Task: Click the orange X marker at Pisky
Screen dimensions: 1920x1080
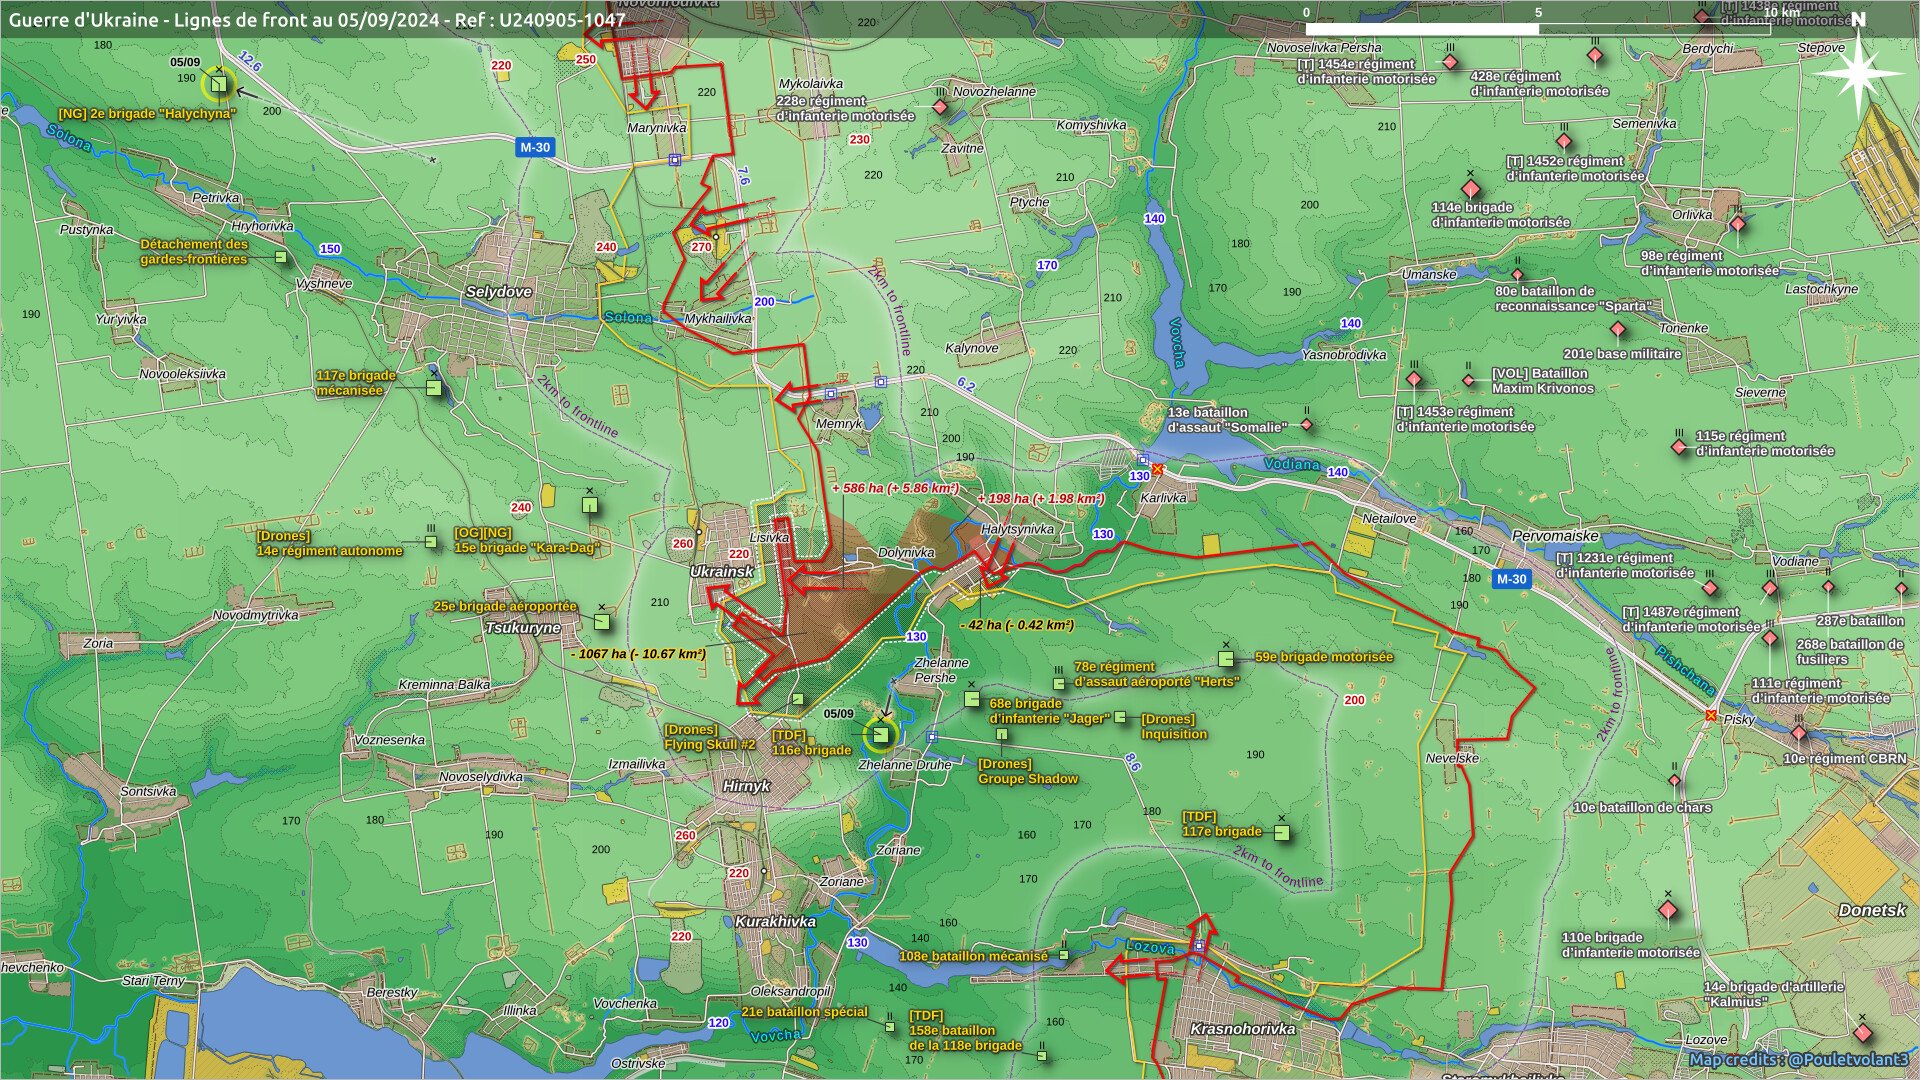Action: click(x=1711, y=715)
